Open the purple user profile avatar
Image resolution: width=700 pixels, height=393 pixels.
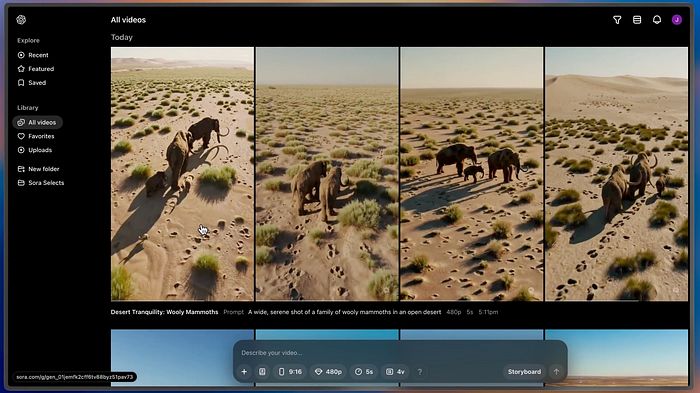pyautogui.click(x=677, y=20)
